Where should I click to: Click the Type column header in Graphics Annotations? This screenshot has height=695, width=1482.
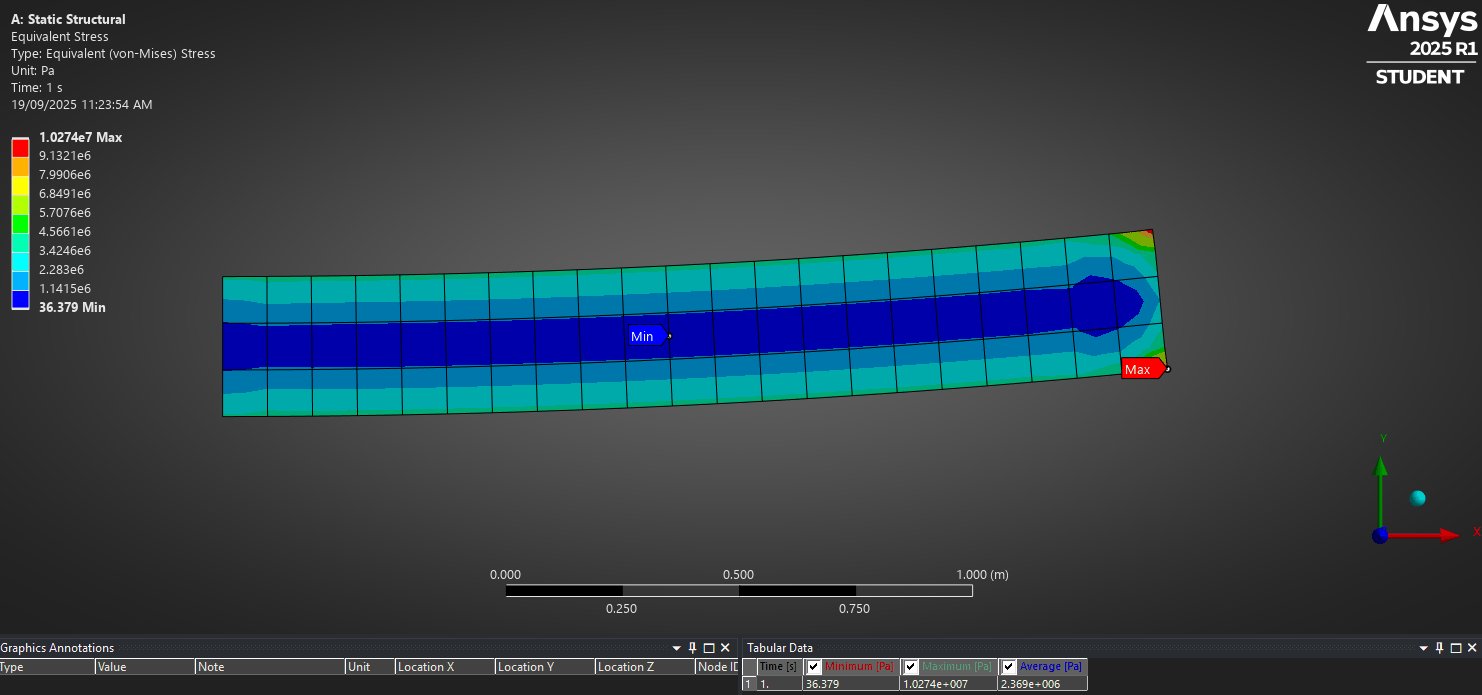point(47,667)
